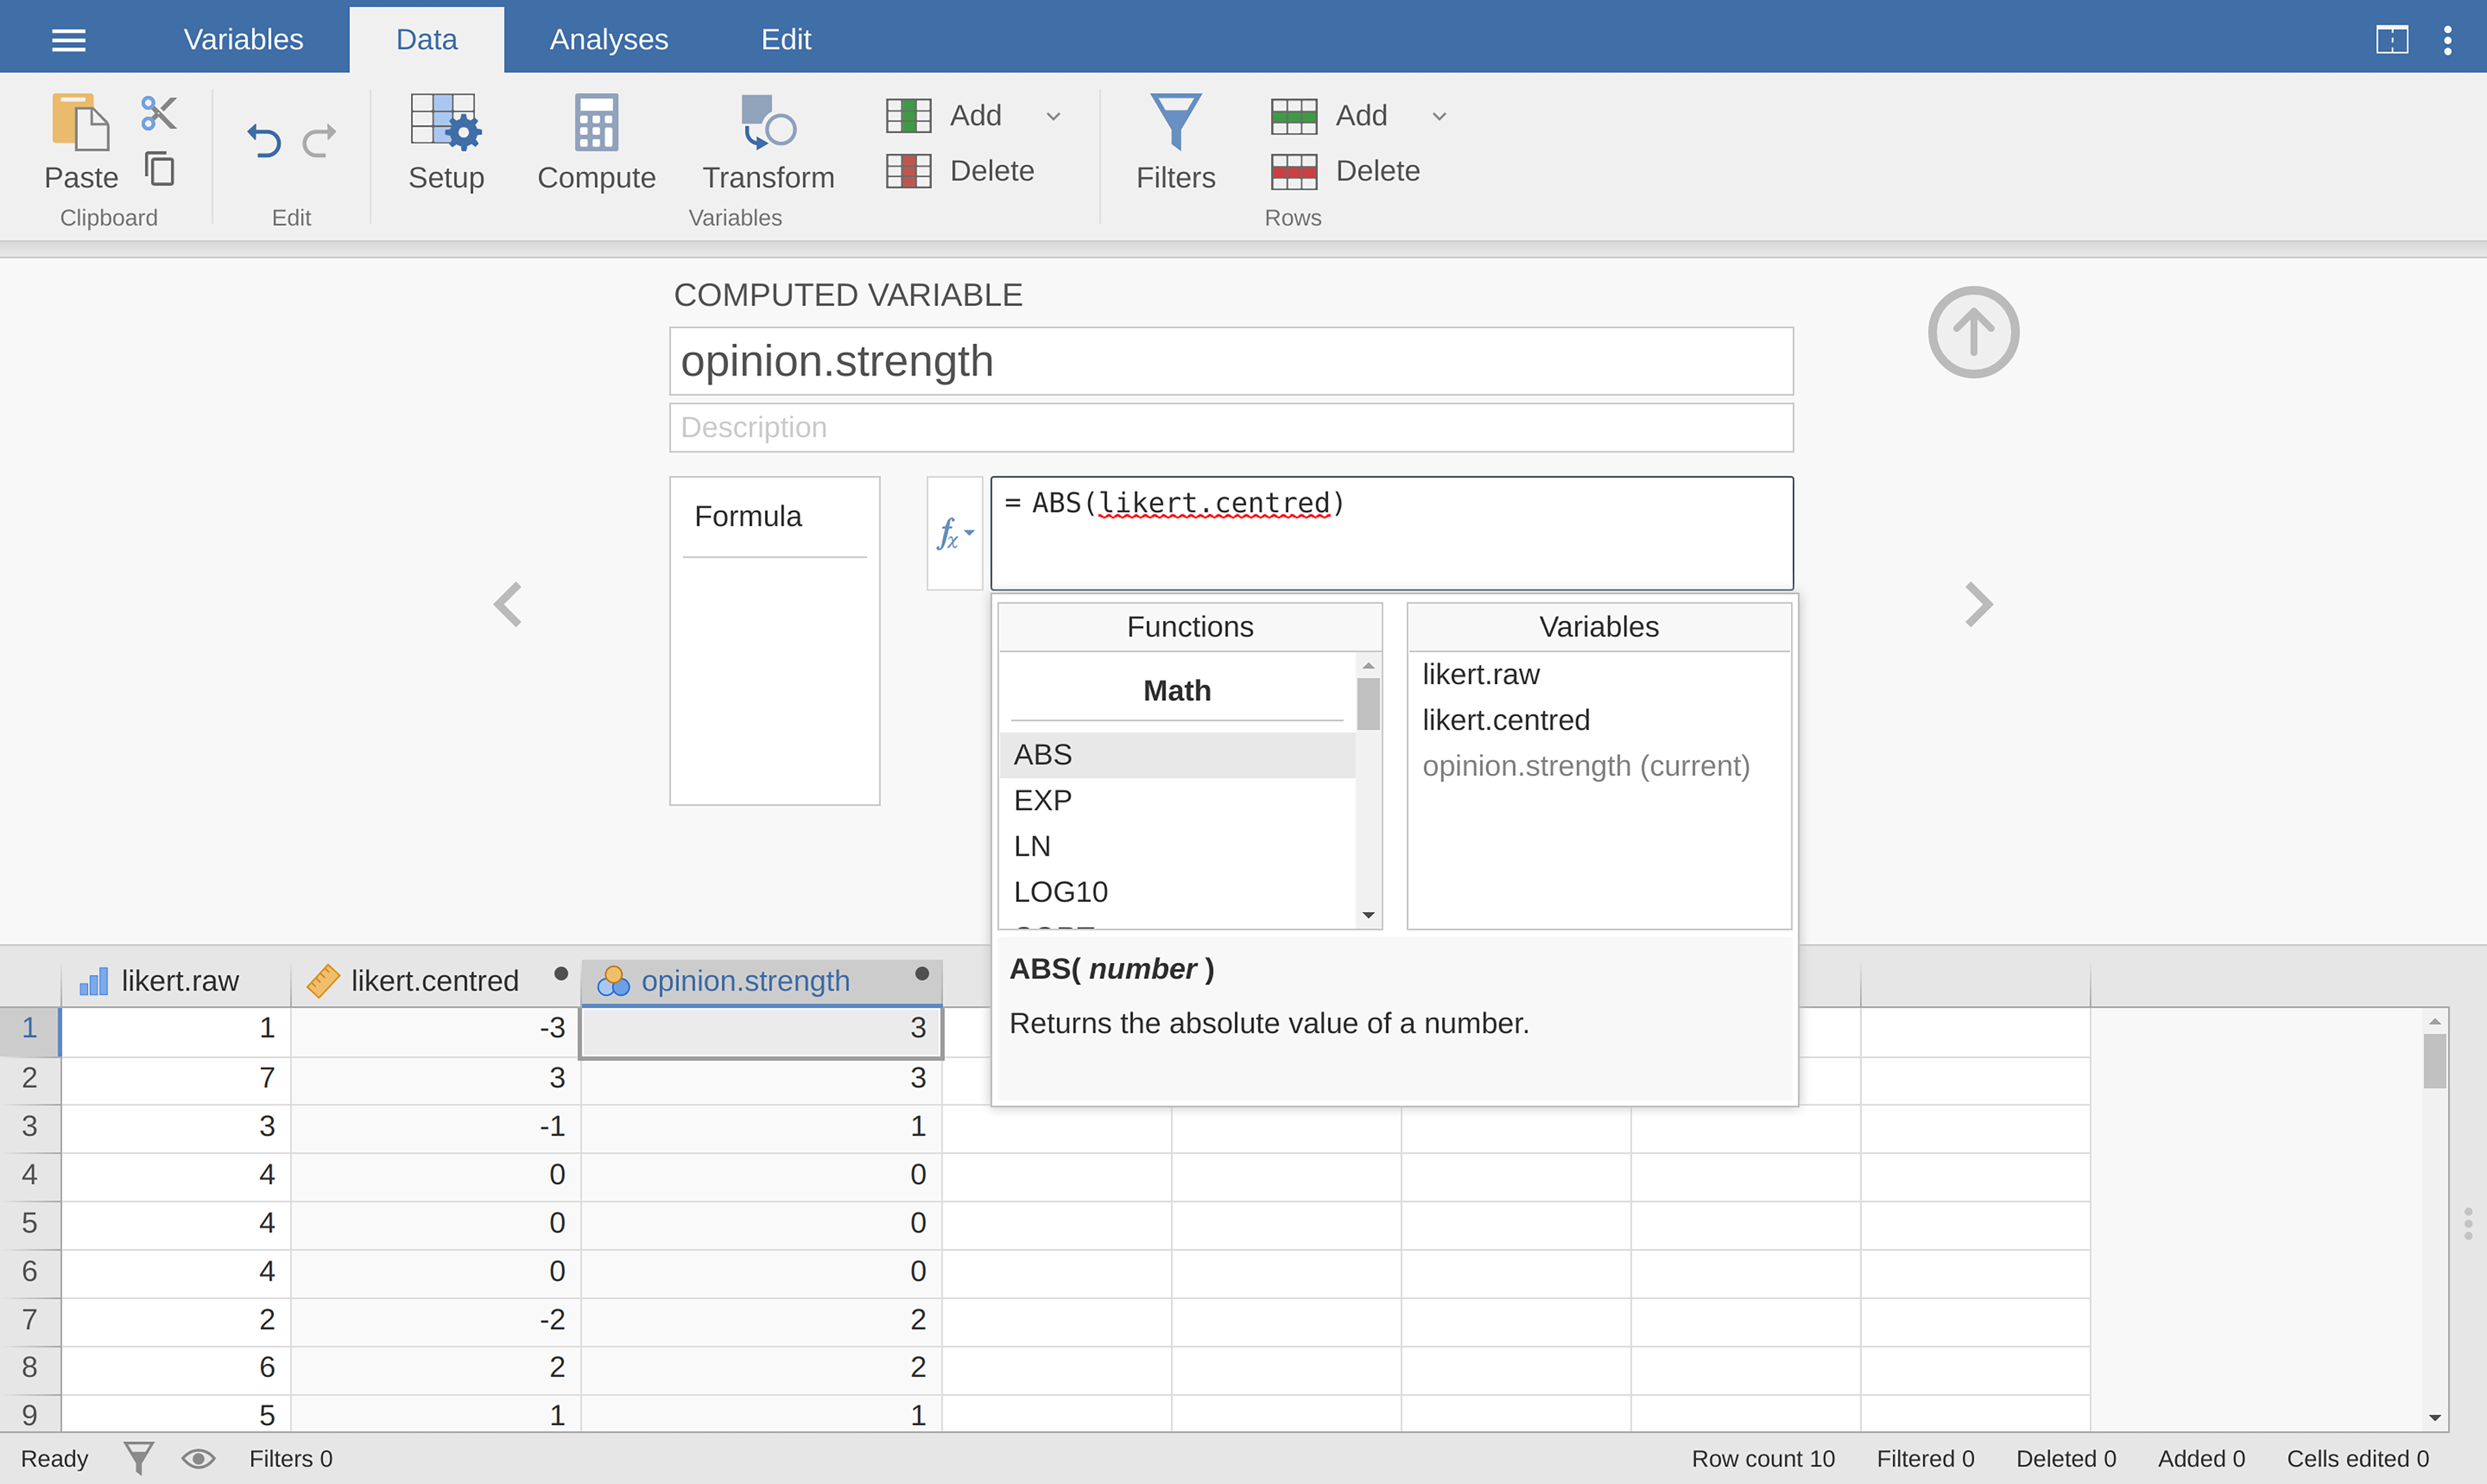Select the LOG10 function in list
This screenshot has width=2487, height=1484.
pyautogui.click(x=1177, y=892)
